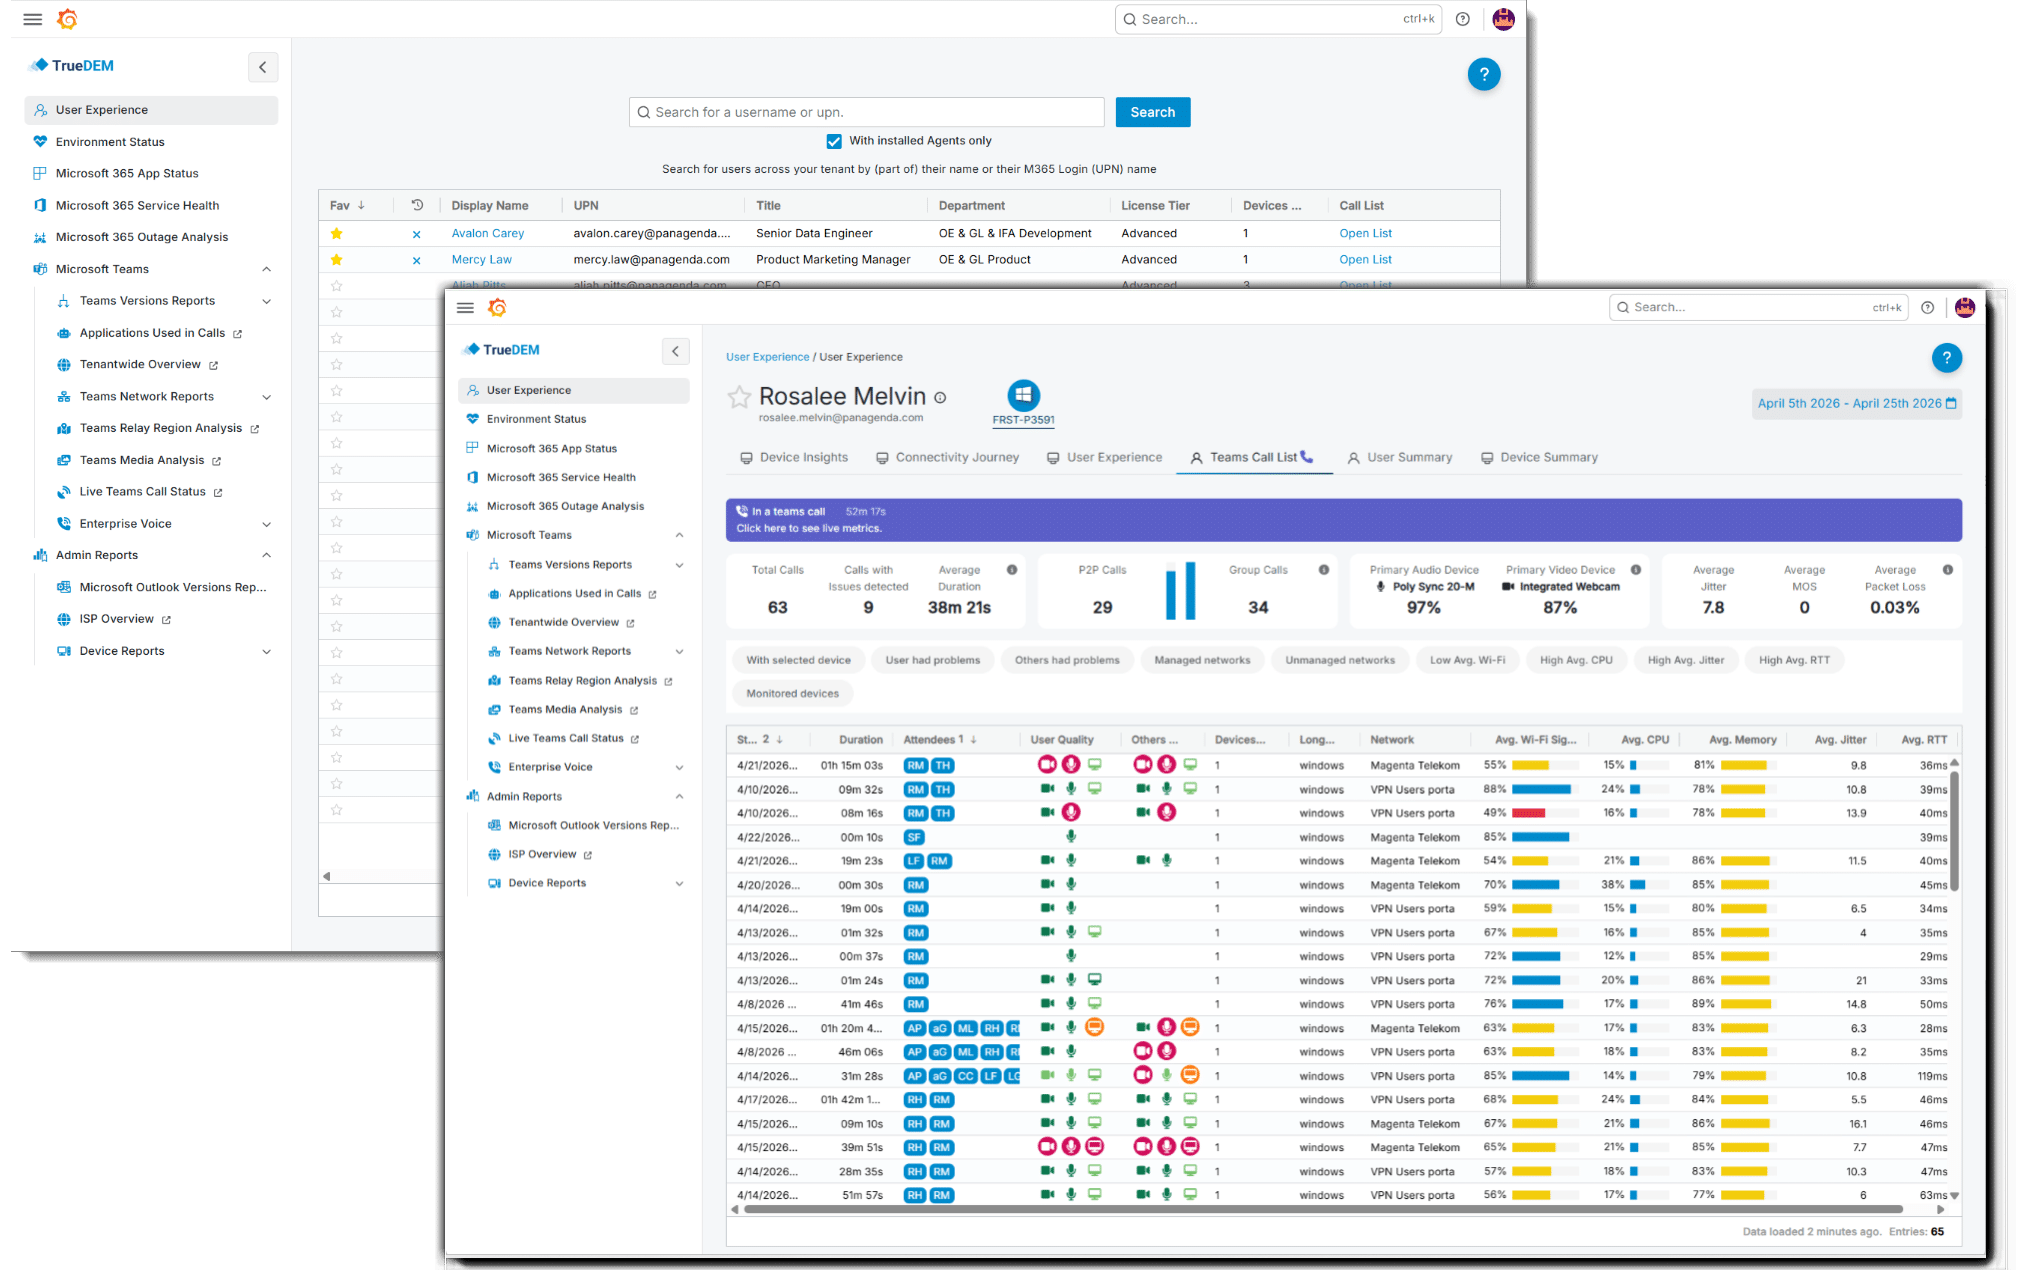2023x1270 pixels.
Task: Expand Teams Network Reports in back sidebar
Action: [267, 397]
